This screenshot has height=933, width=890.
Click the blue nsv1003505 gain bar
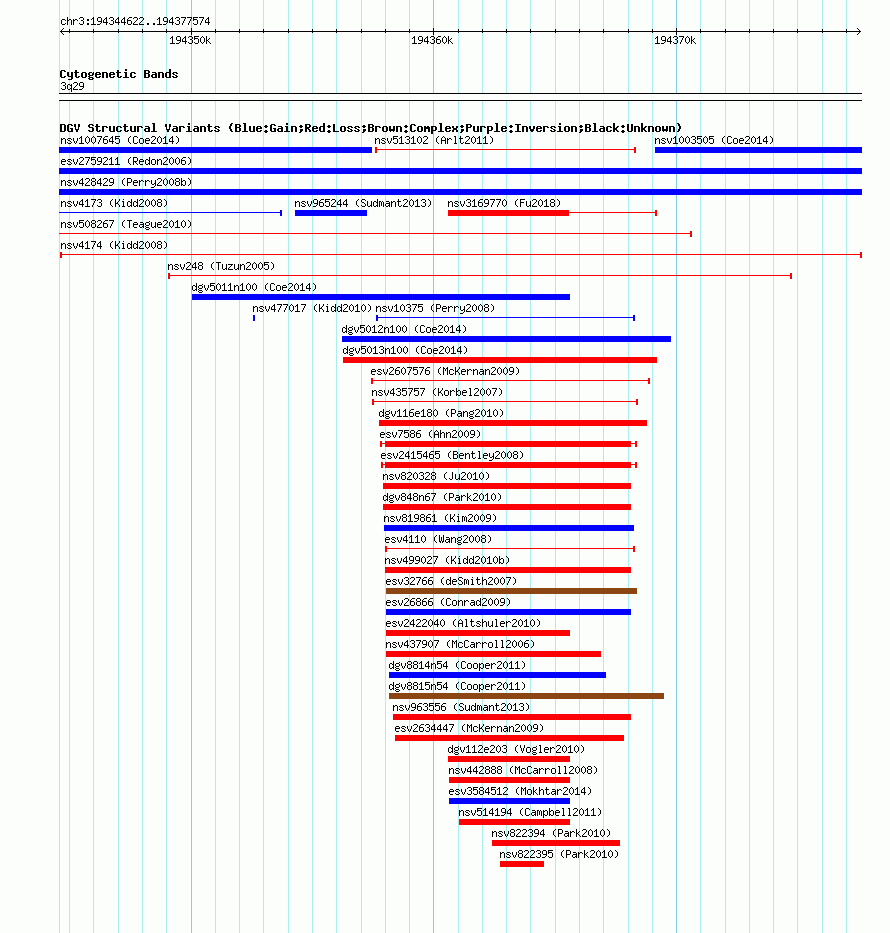[758, 150]
